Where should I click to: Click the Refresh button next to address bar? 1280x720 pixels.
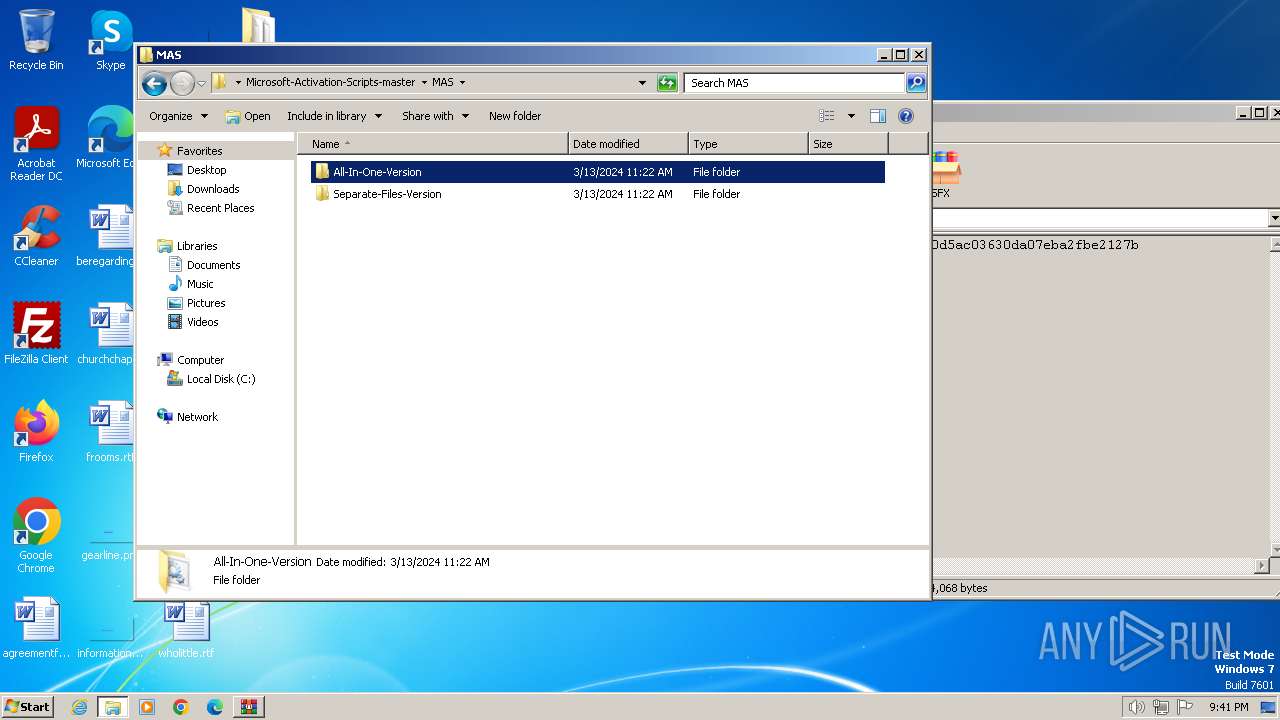(667, 83)
